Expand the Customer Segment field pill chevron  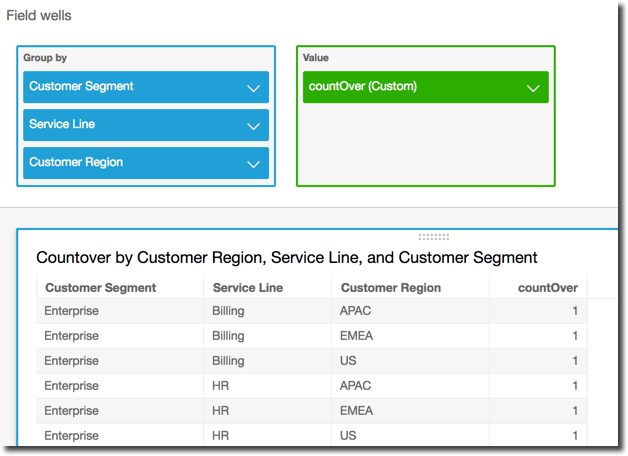253,88
